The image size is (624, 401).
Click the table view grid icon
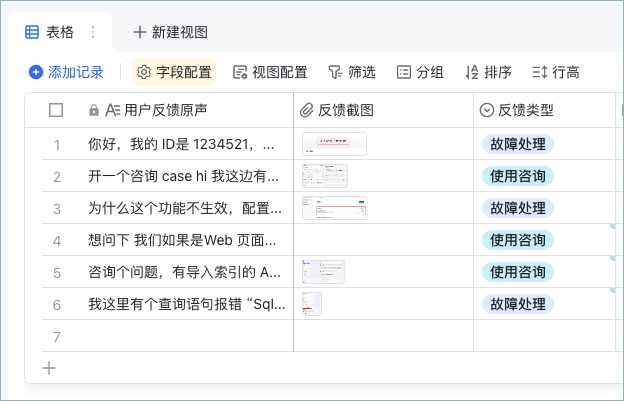point(32,32)
